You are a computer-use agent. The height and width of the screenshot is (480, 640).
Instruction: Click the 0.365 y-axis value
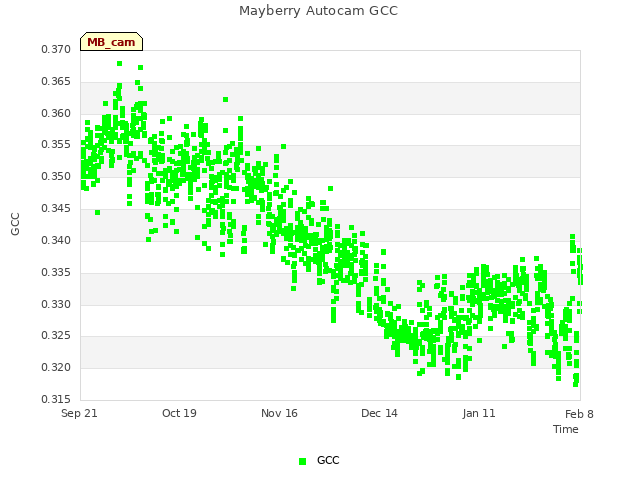click(56, 82)
